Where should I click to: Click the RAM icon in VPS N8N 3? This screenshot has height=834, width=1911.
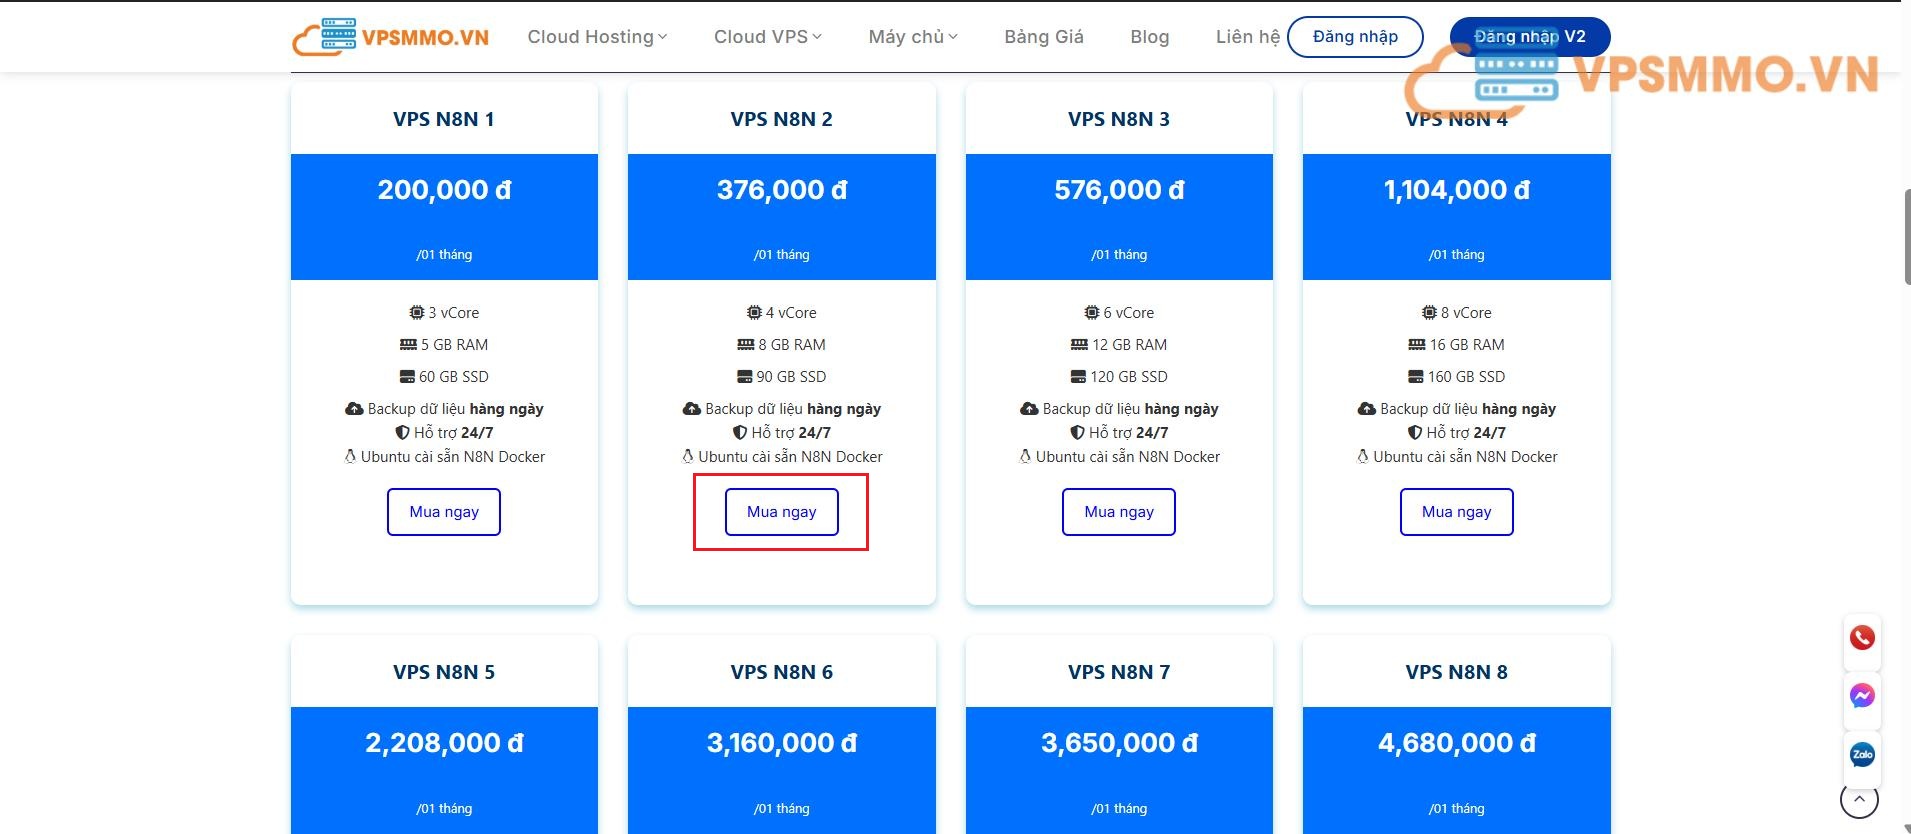point(1079,345)
